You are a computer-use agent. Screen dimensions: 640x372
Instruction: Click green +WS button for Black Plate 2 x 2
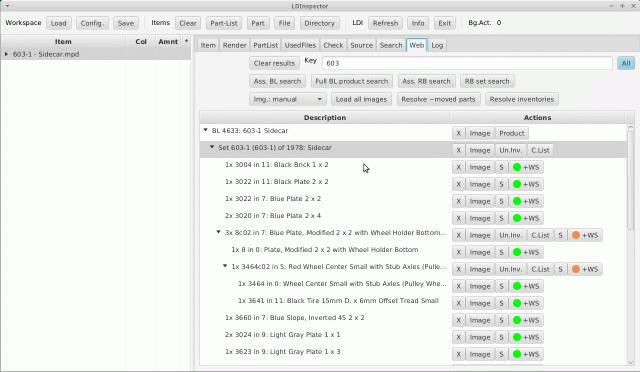pos(526,184)
